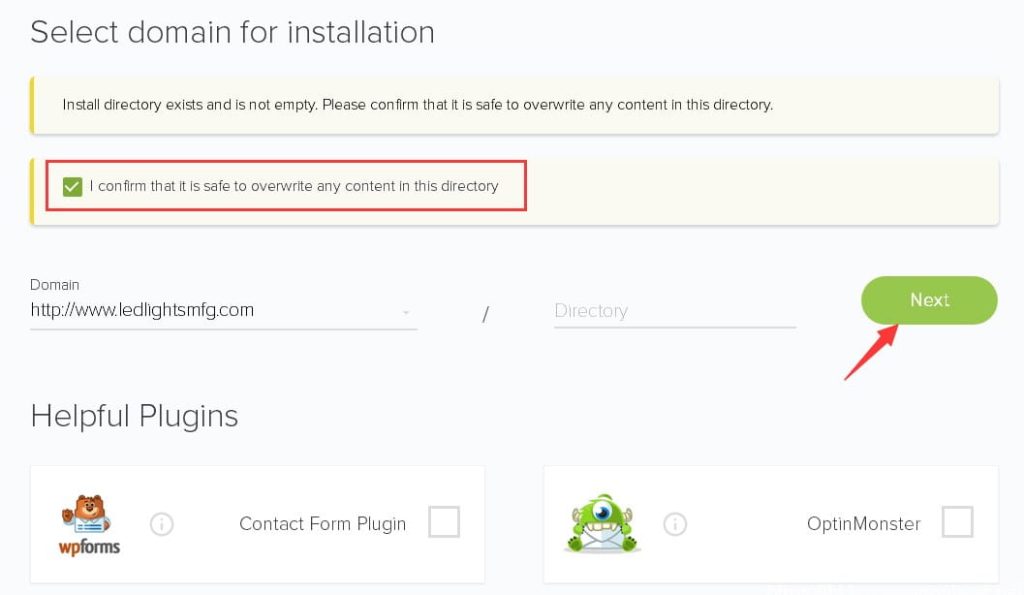Click the "Select domain for installation" heading
This screenshot has width=1024, height=595.
tap(232, 32)
